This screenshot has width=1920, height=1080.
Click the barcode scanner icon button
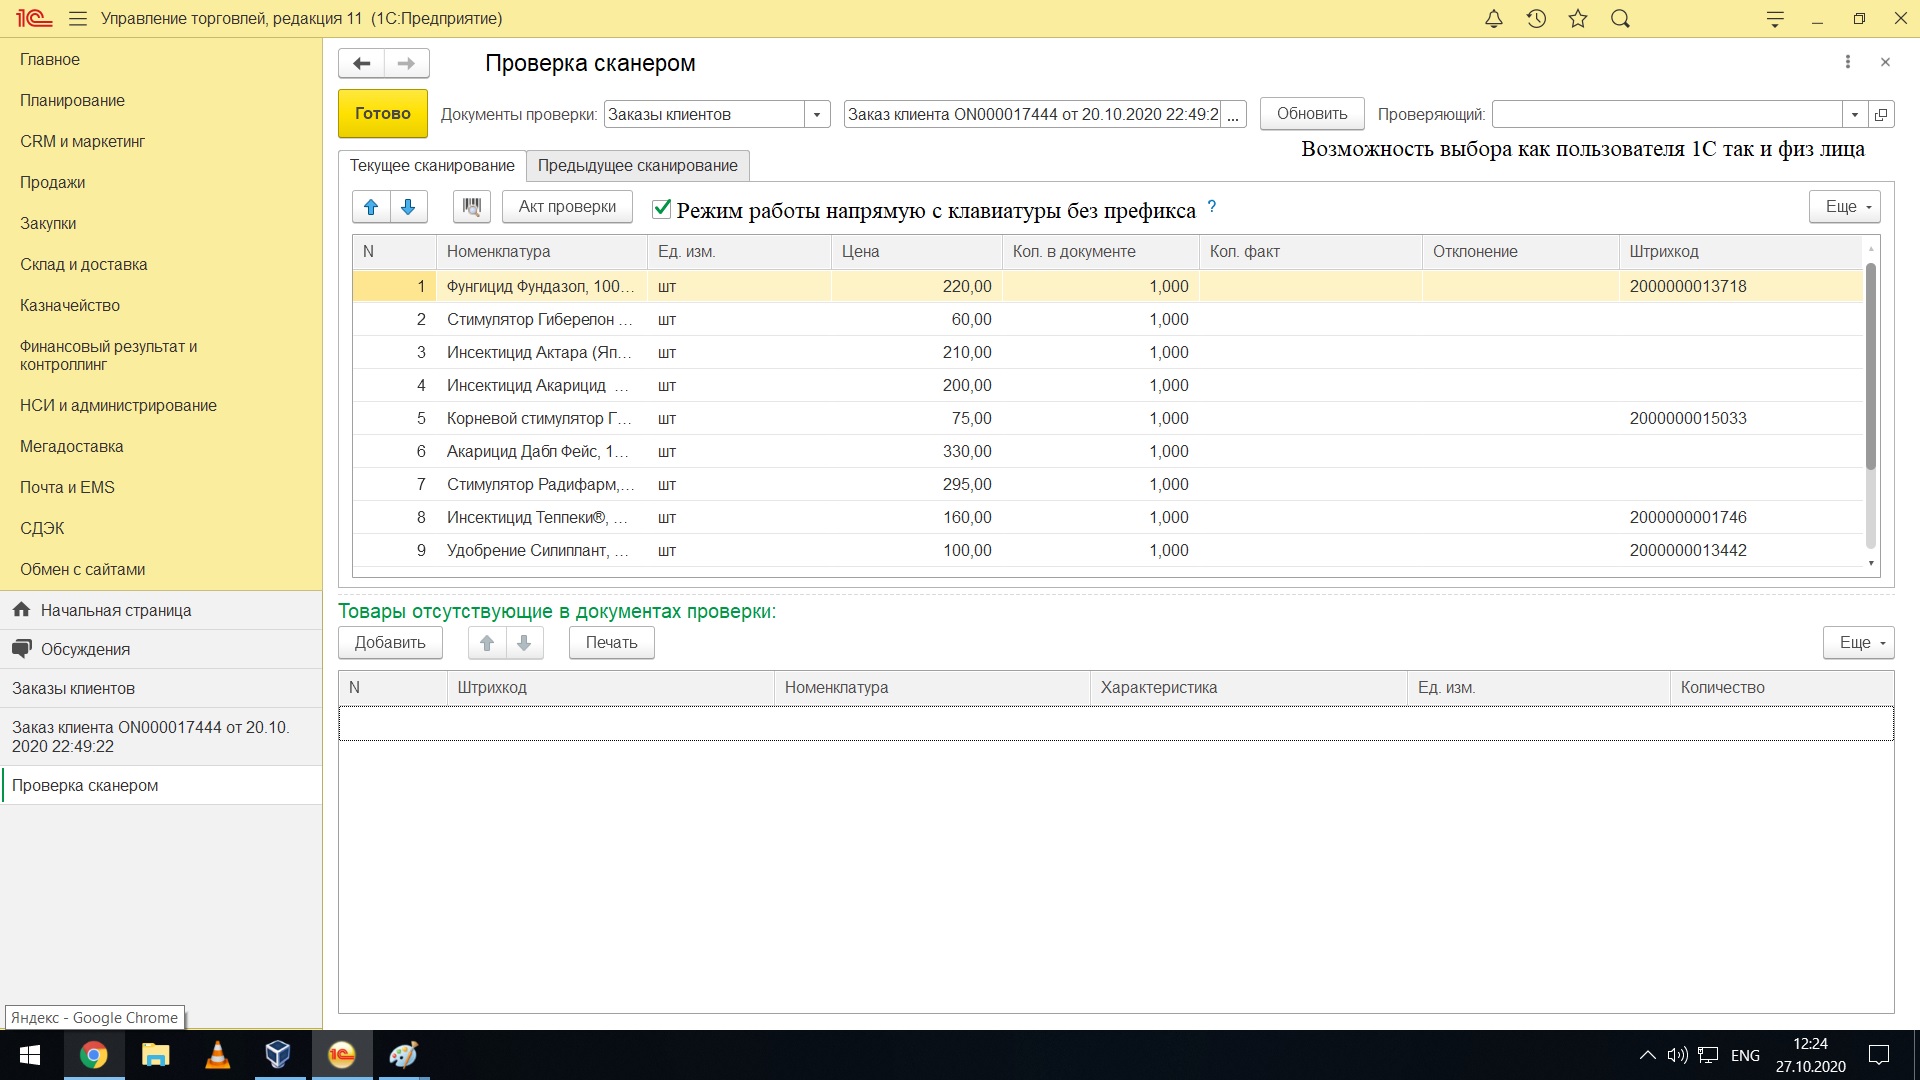coord(472,207)
